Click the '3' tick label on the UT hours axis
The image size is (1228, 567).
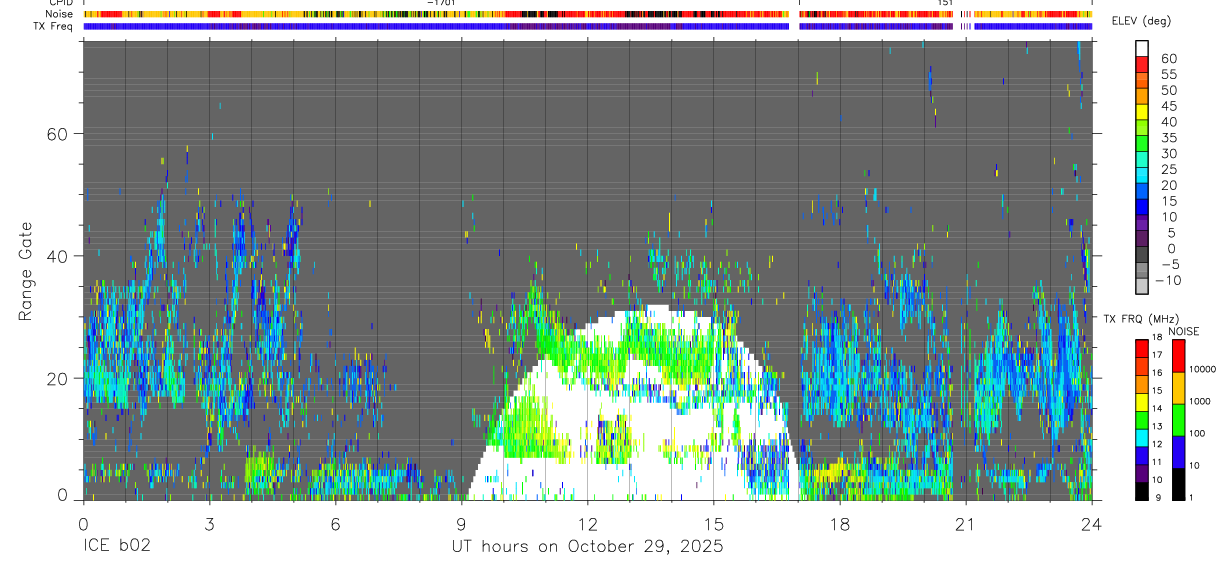(x=209, y=523)
